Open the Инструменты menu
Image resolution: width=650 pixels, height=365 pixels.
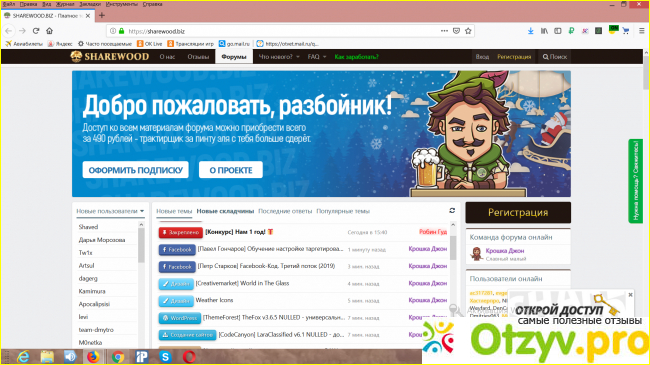[121, 4]
